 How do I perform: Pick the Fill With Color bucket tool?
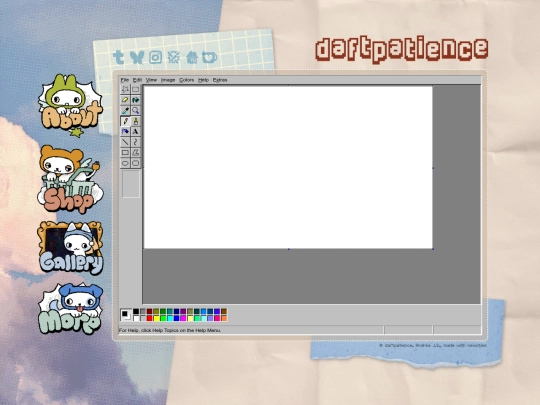(135, 100)
